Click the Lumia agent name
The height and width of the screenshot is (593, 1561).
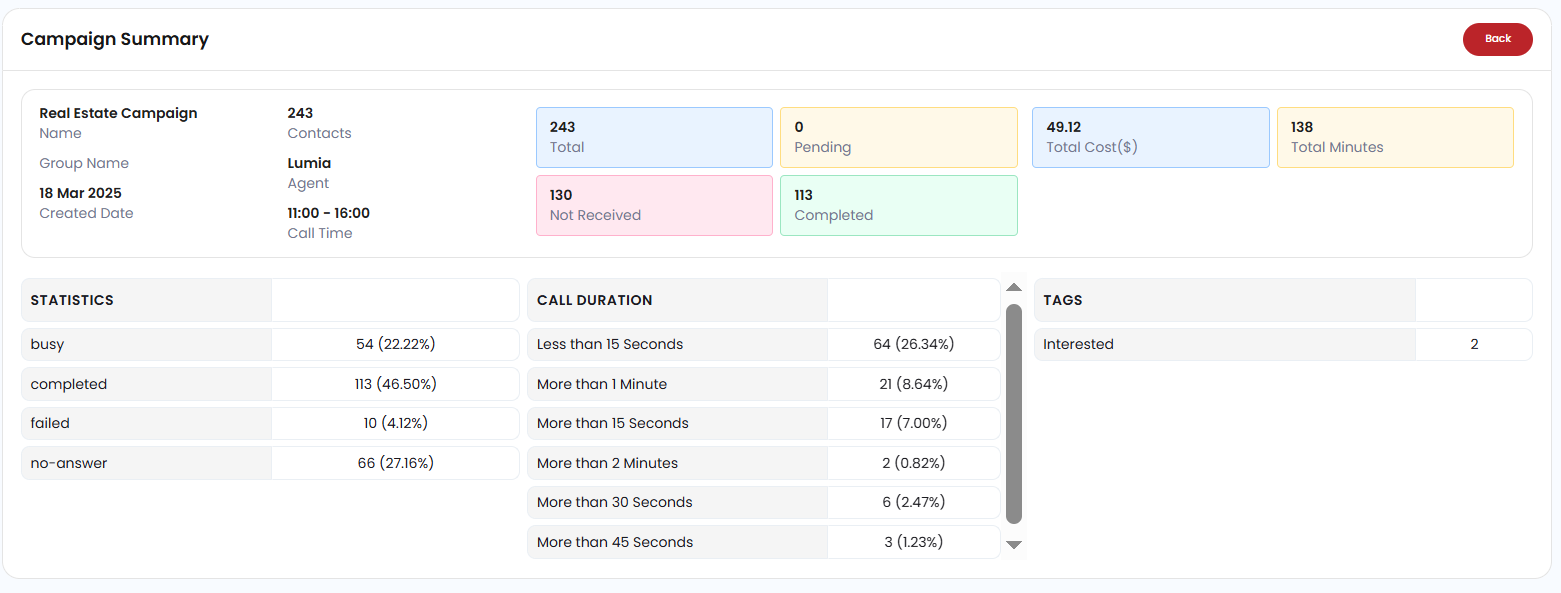pos(309,163)
